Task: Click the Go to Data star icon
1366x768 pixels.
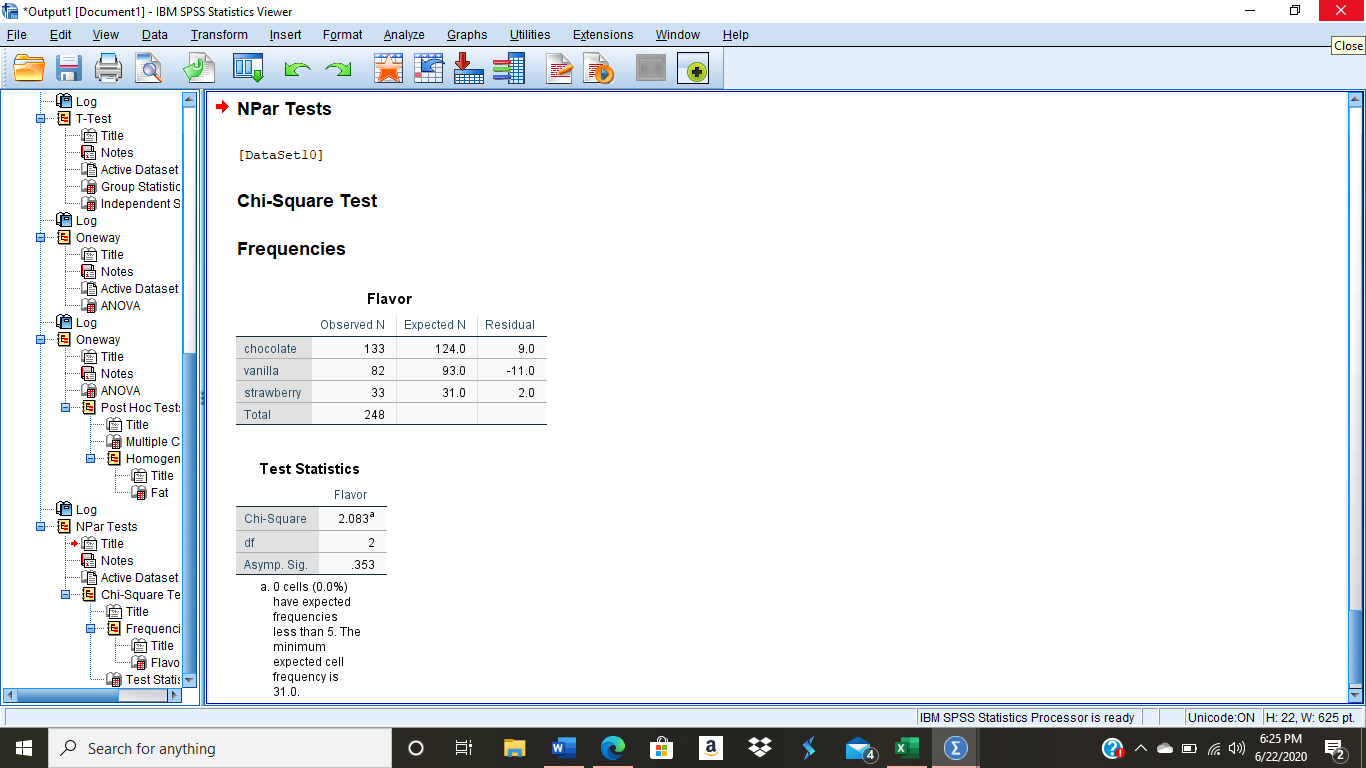Action: click(x=388, y=68)
